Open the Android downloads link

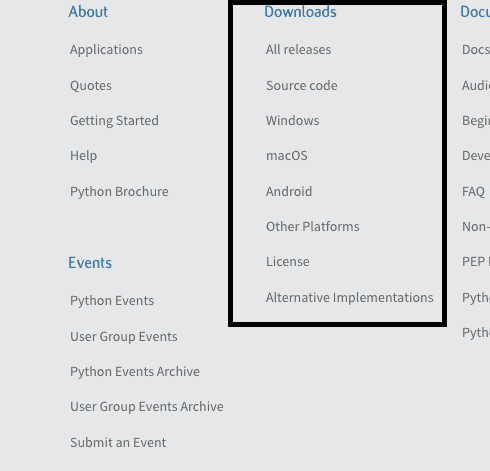289,192
